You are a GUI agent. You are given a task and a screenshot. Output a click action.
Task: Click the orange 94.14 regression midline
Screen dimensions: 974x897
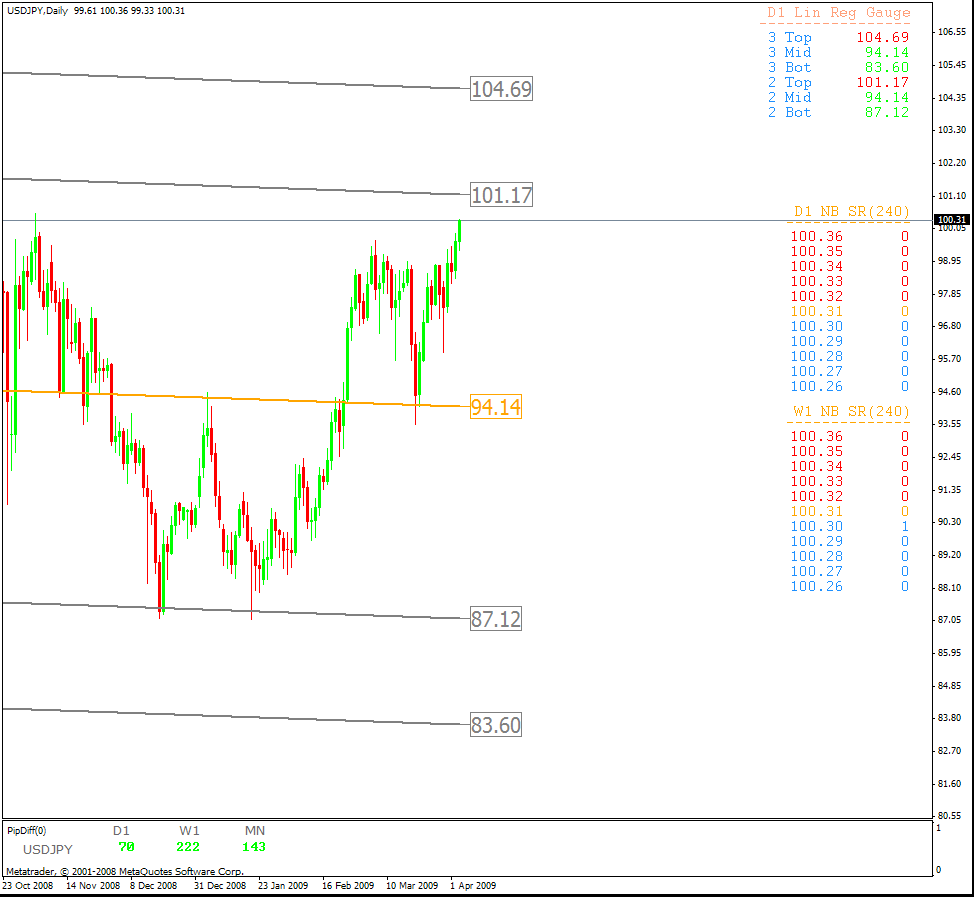[x=236, y=398]
